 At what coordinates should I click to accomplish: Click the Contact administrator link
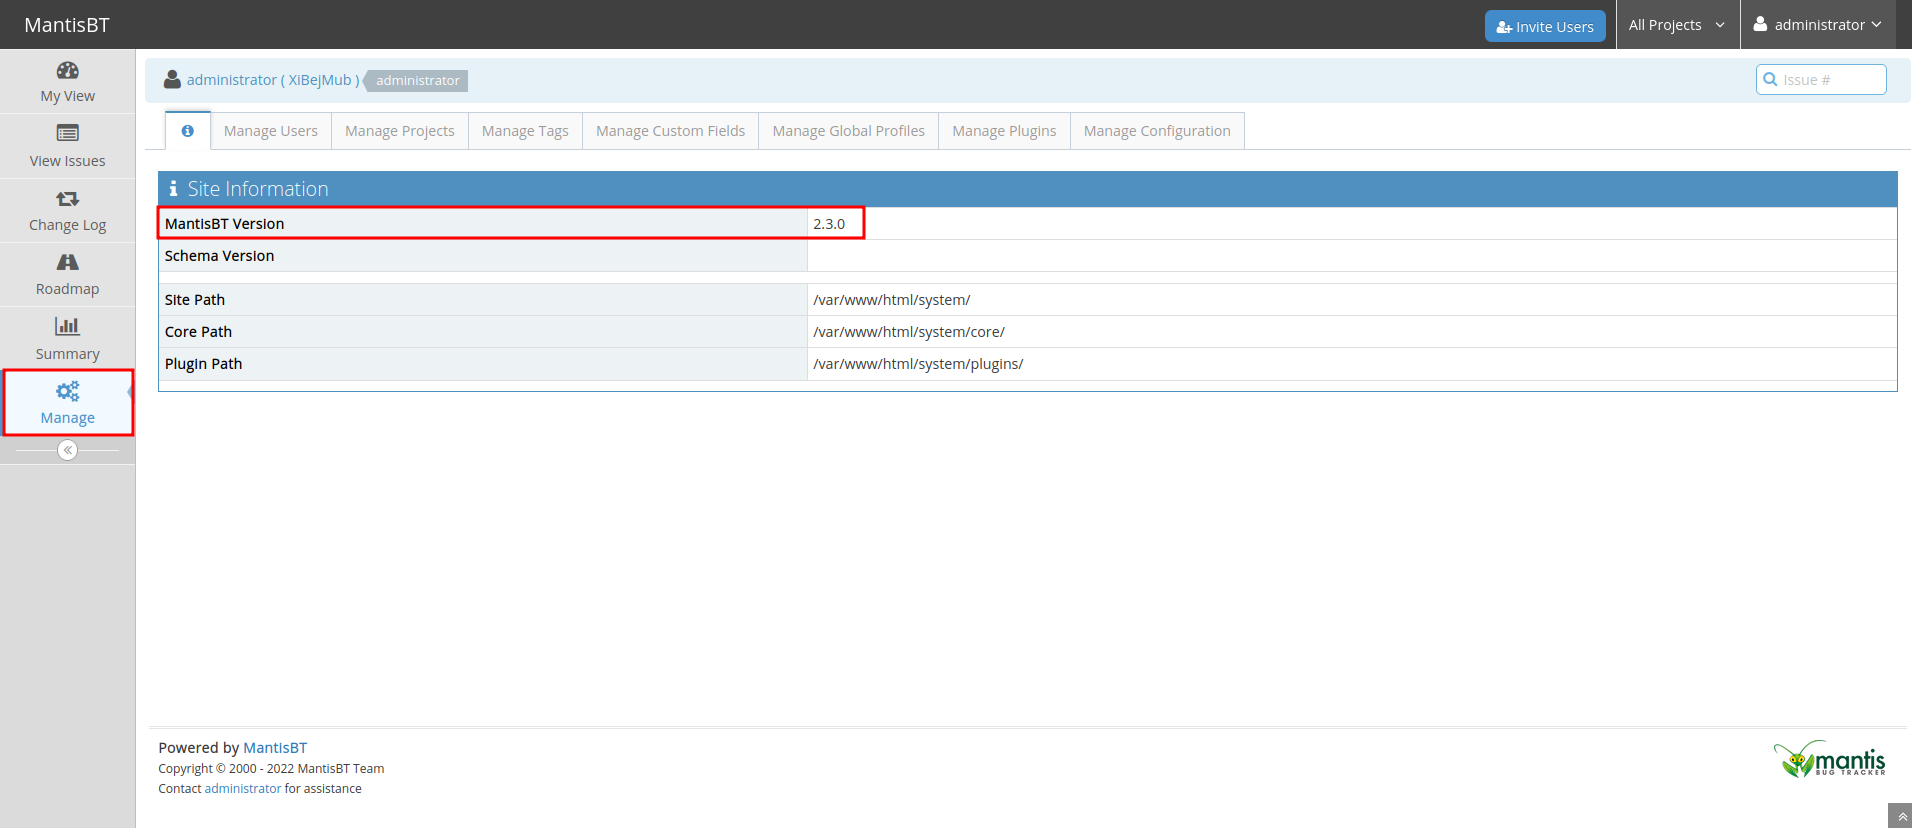click(243, 789)
